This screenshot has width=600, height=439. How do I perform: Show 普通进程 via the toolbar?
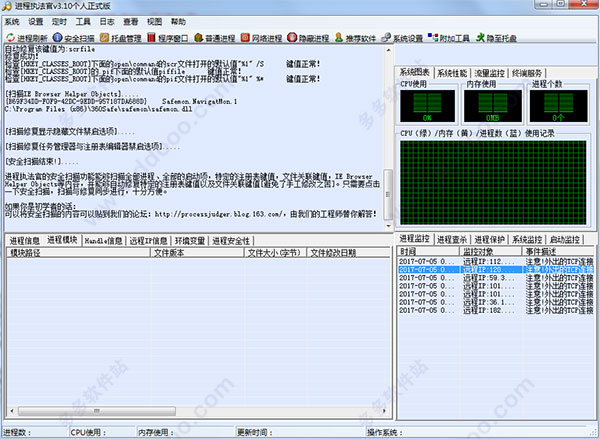214,38
